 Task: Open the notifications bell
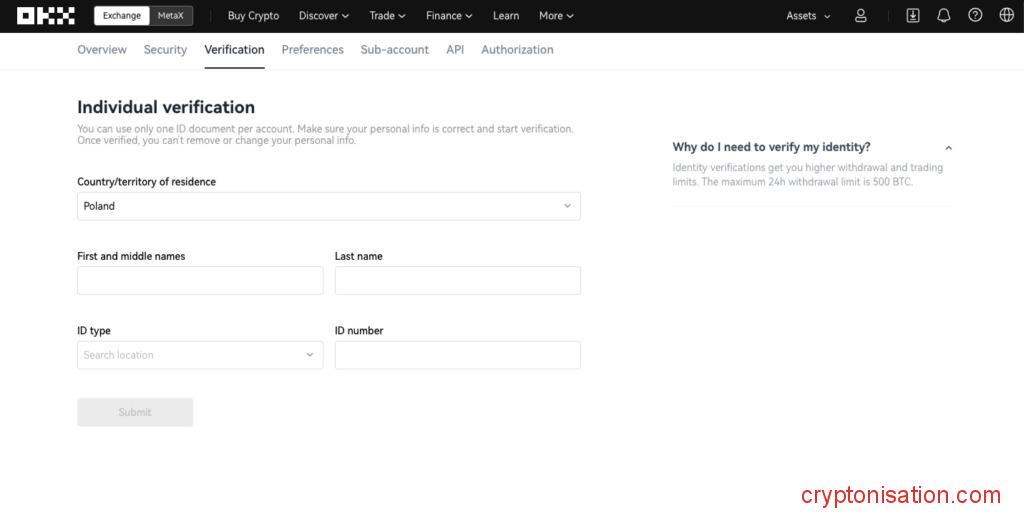click(x=943, y=16)
